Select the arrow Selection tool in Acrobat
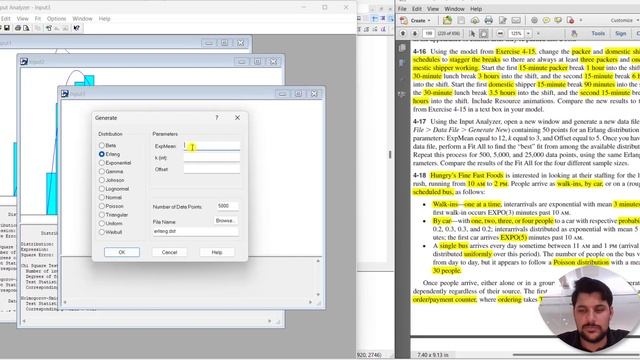 [472, 33]
